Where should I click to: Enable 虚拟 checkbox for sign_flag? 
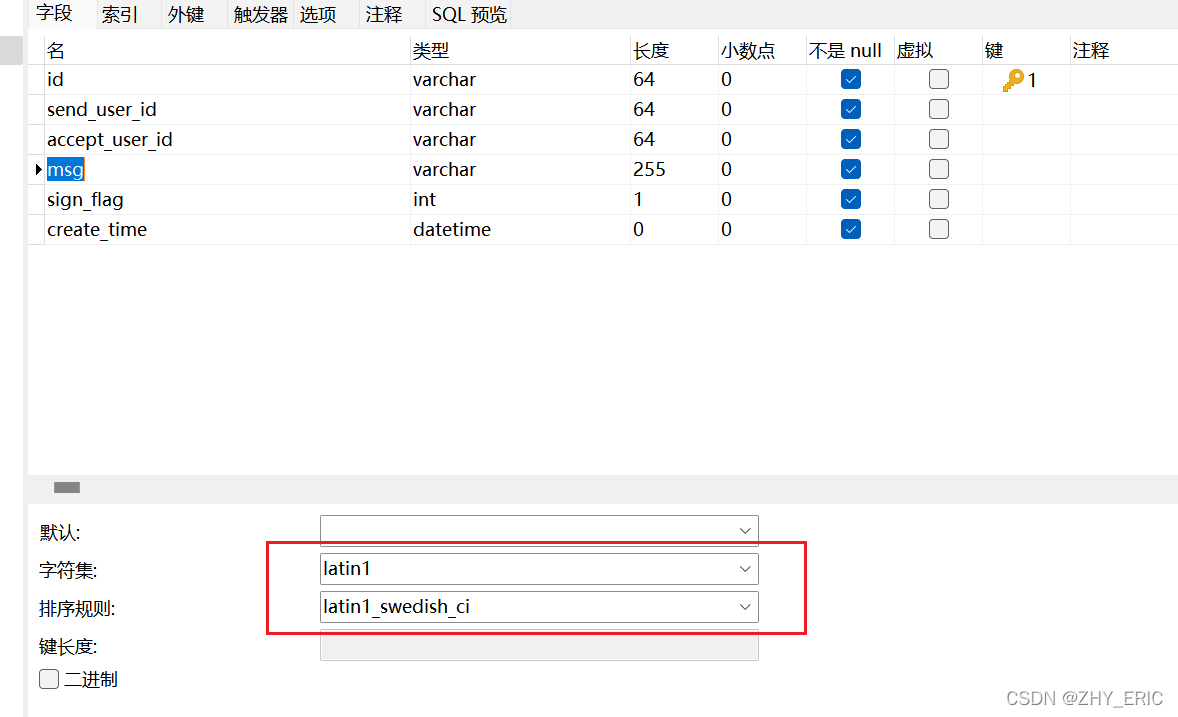tap(938, 199)
